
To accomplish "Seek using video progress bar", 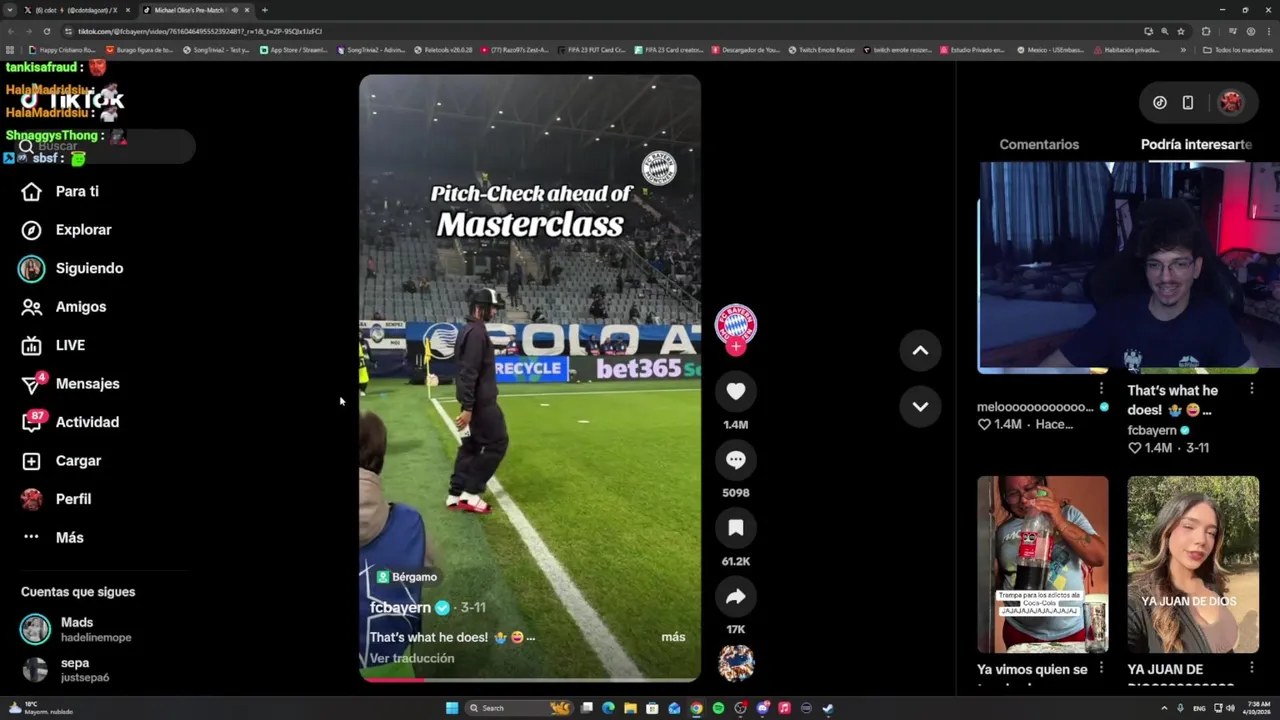I will [x=530, y=679].
